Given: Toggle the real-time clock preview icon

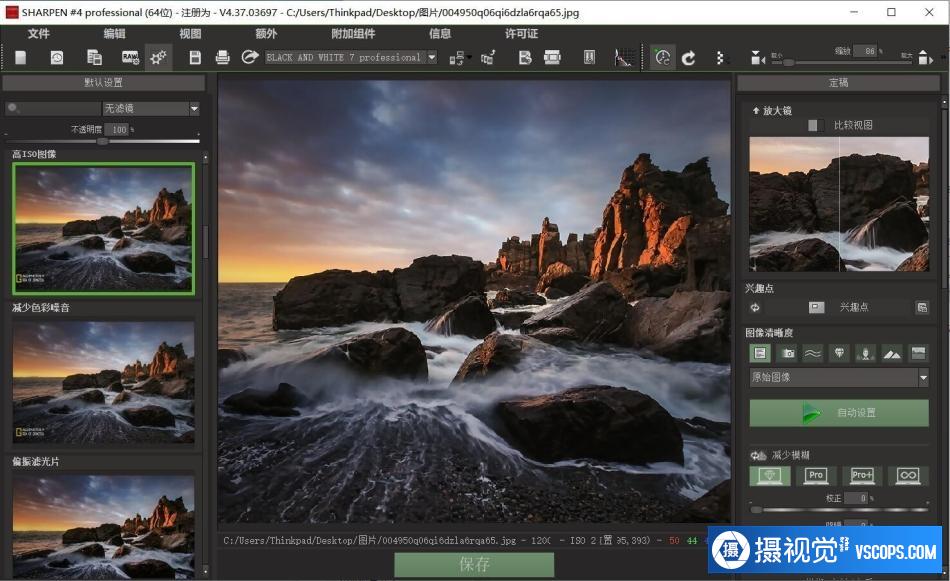Looking at the screenshot, I should pos(663,58).
